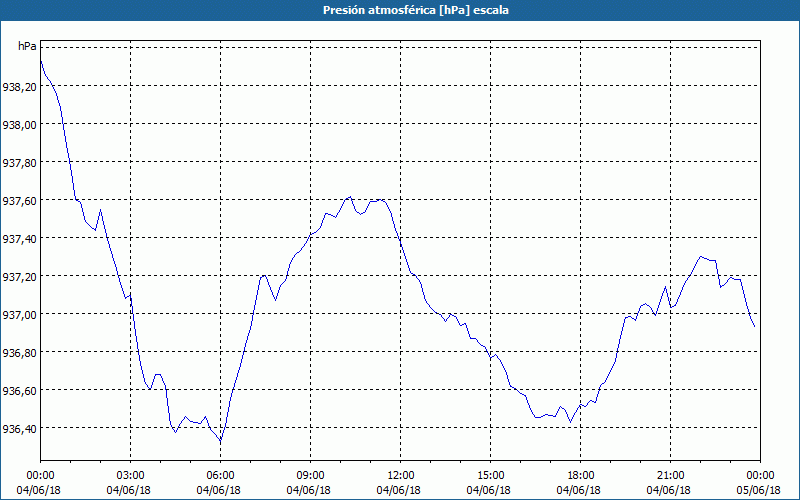Image resolution: width=800 pixels, height=500 pixels.
Task: Click the 15:00 time axis label
Action: [490, 476]
